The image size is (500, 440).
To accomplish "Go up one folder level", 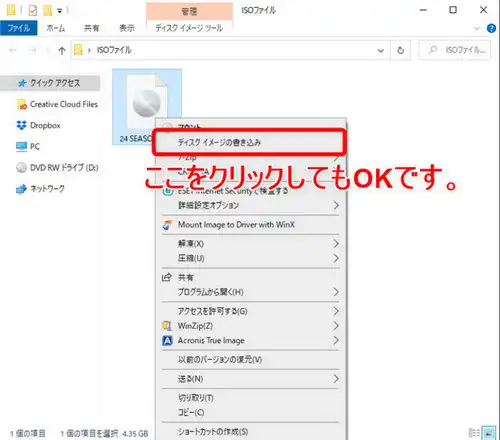I will 62,51.
